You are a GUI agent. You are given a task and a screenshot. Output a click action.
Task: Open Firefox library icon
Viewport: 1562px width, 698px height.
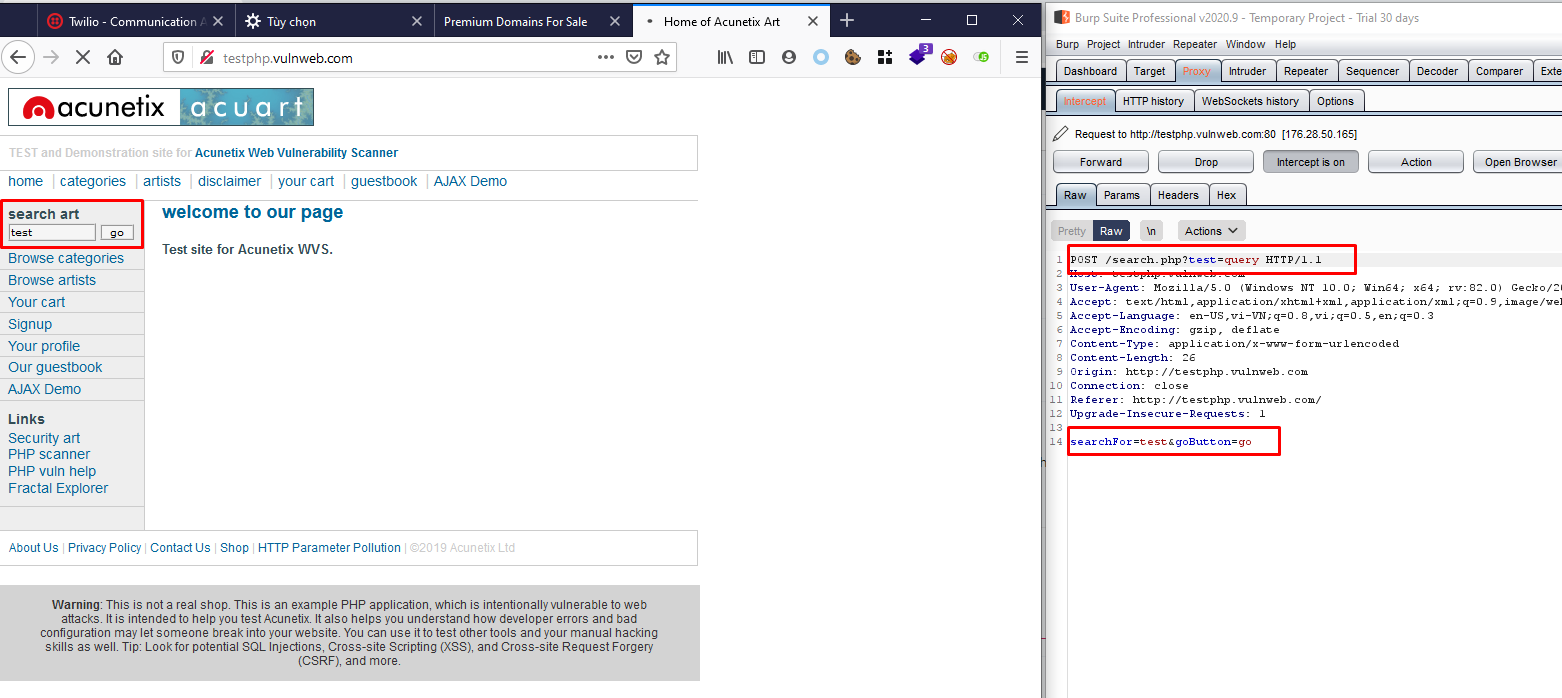point(725,57)
